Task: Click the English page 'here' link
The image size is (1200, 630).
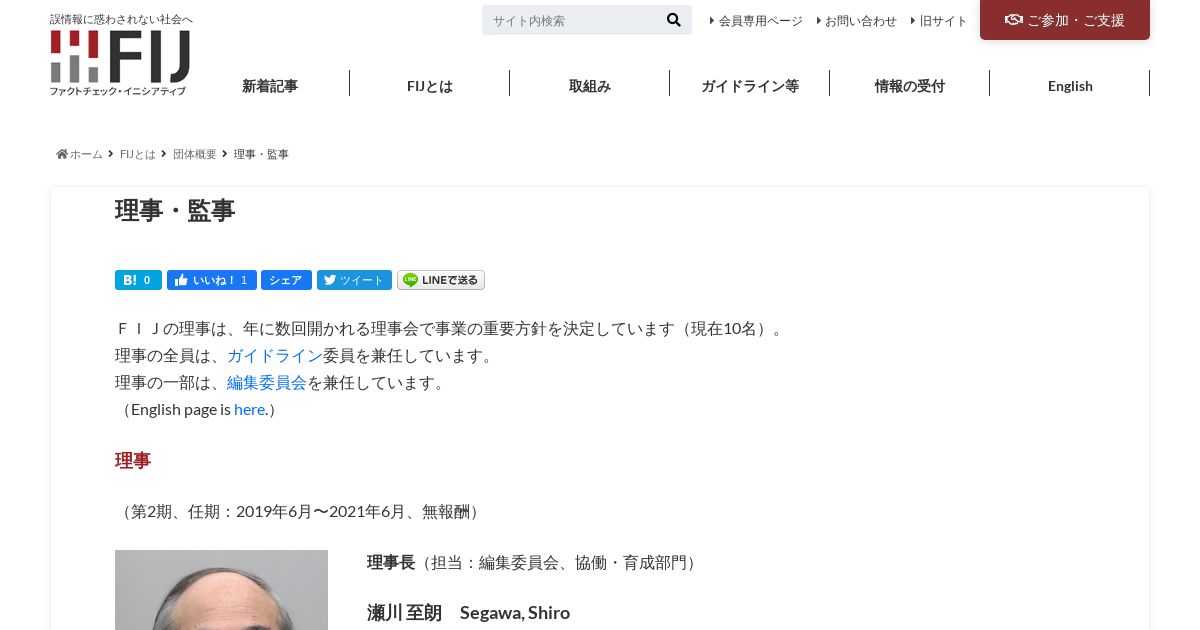Action: (x=250, y=409)
